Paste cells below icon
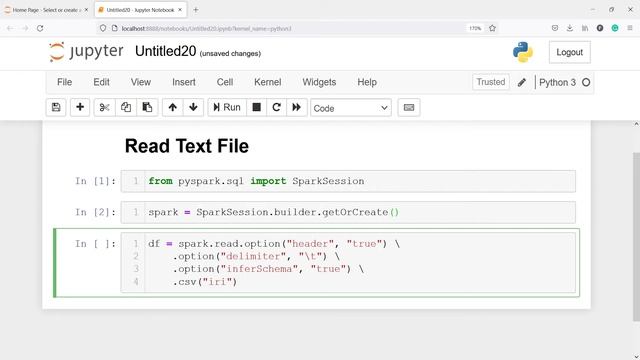 point(147,107)
